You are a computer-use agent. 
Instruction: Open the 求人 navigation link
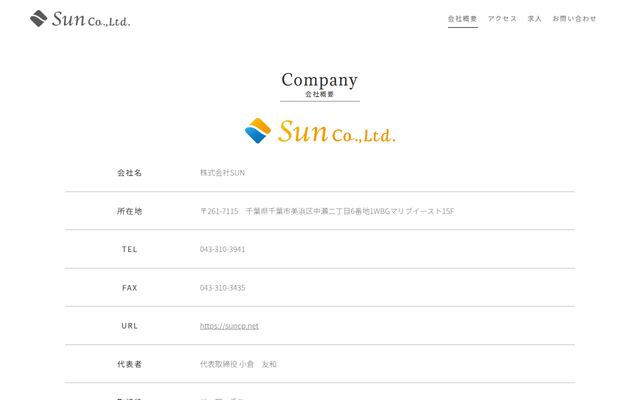point(534,19)
